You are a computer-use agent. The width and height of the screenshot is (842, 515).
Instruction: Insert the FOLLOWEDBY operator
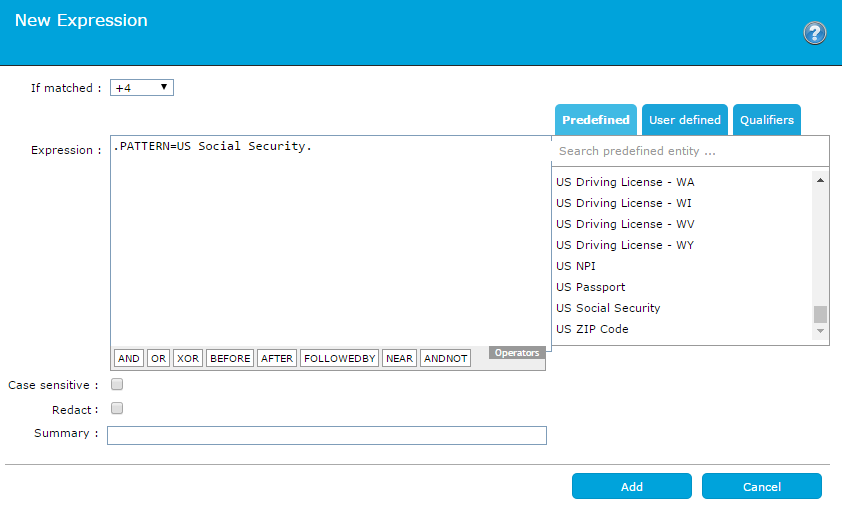point(339,359)
